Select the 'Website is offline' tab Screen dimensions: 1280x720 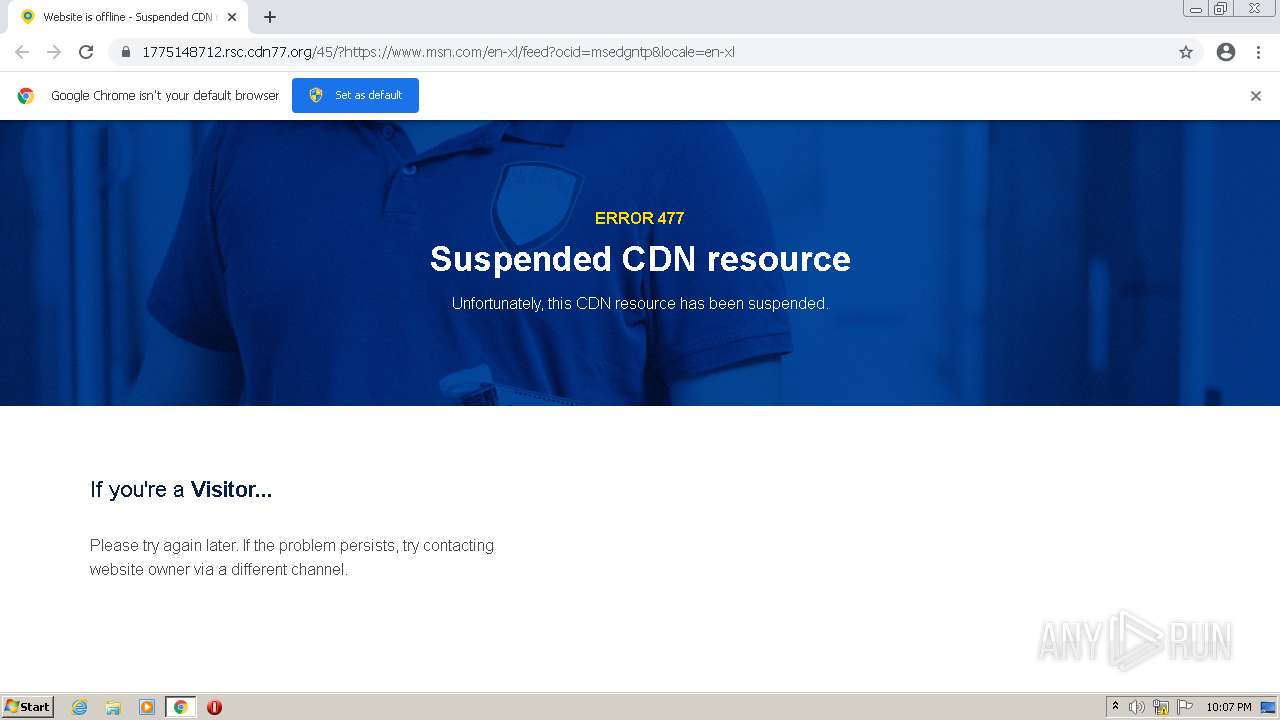click(x=127, y=17)
